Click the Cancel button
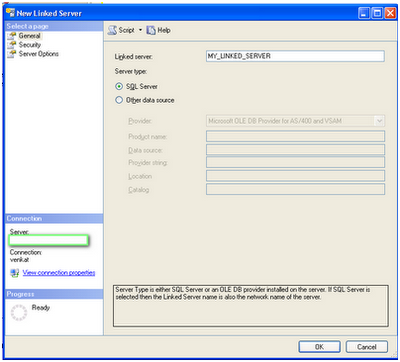The image size is (400, 362). click(367, 347)
